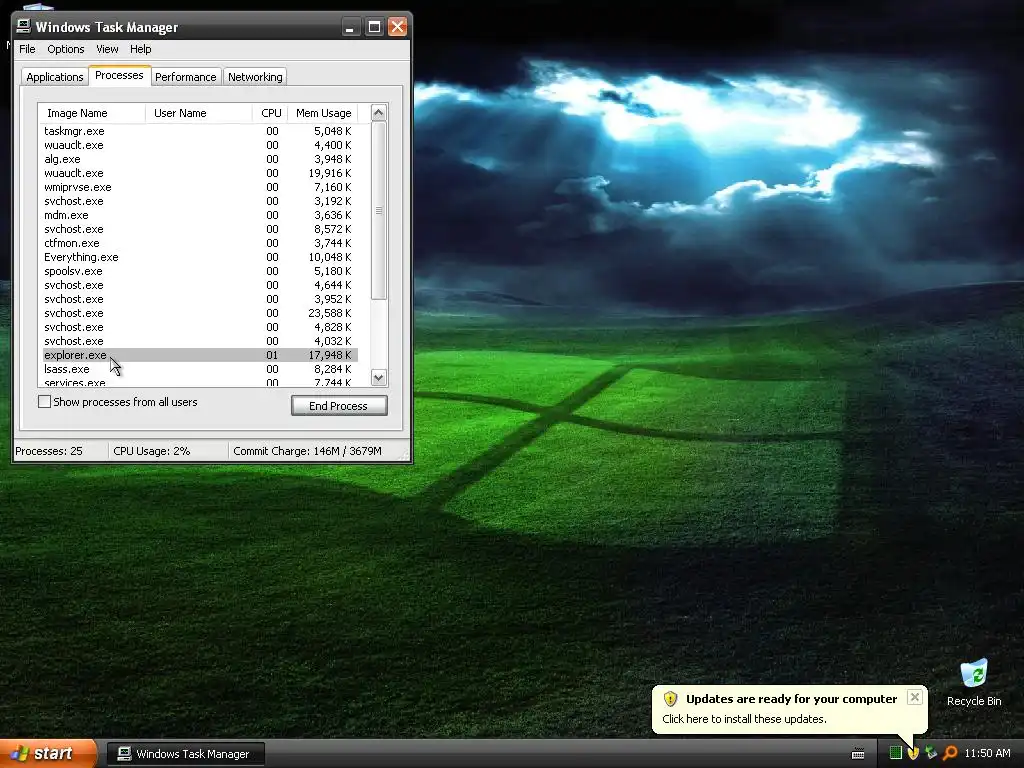Screen dimensions: 1024x768
Task: Select the ctfmon.exe process
Action: (x=200, y=244)
